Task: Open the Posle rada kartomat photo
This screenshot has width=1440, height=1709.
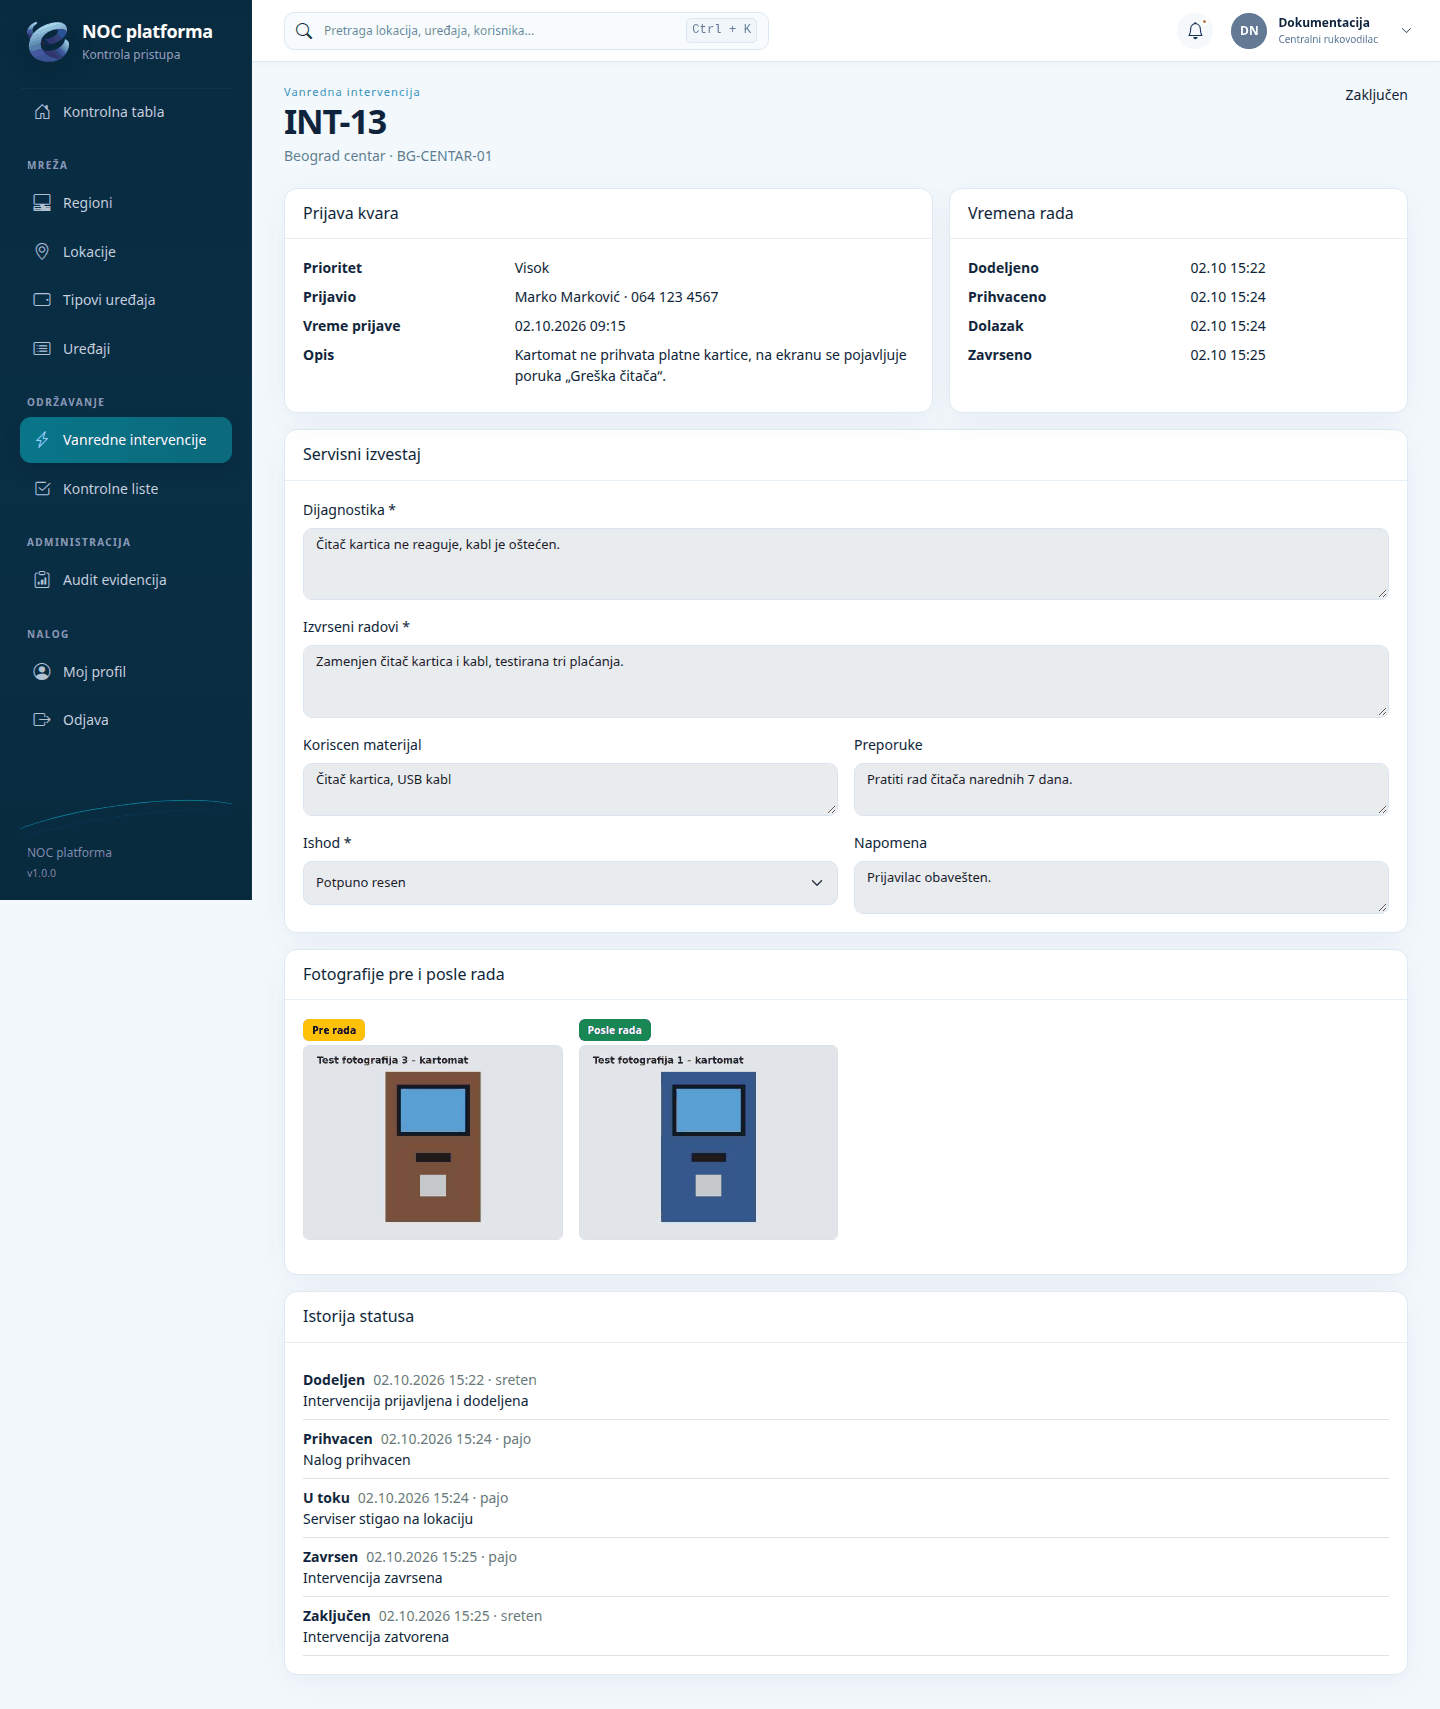Action: (708, 1142)
